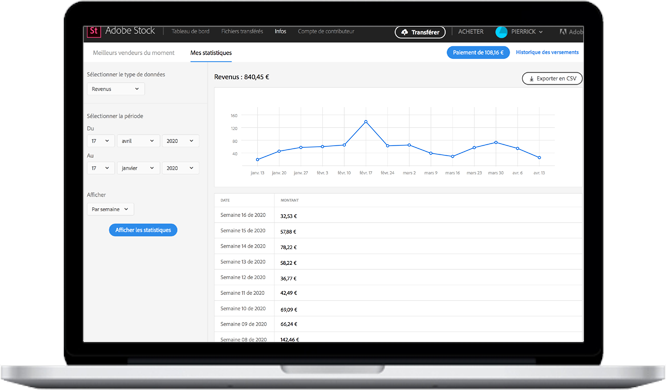Switch to Meilleurs vendeurs du moment tab
Viewport: 666px width, 390px height.
click(x=133, y=53)
